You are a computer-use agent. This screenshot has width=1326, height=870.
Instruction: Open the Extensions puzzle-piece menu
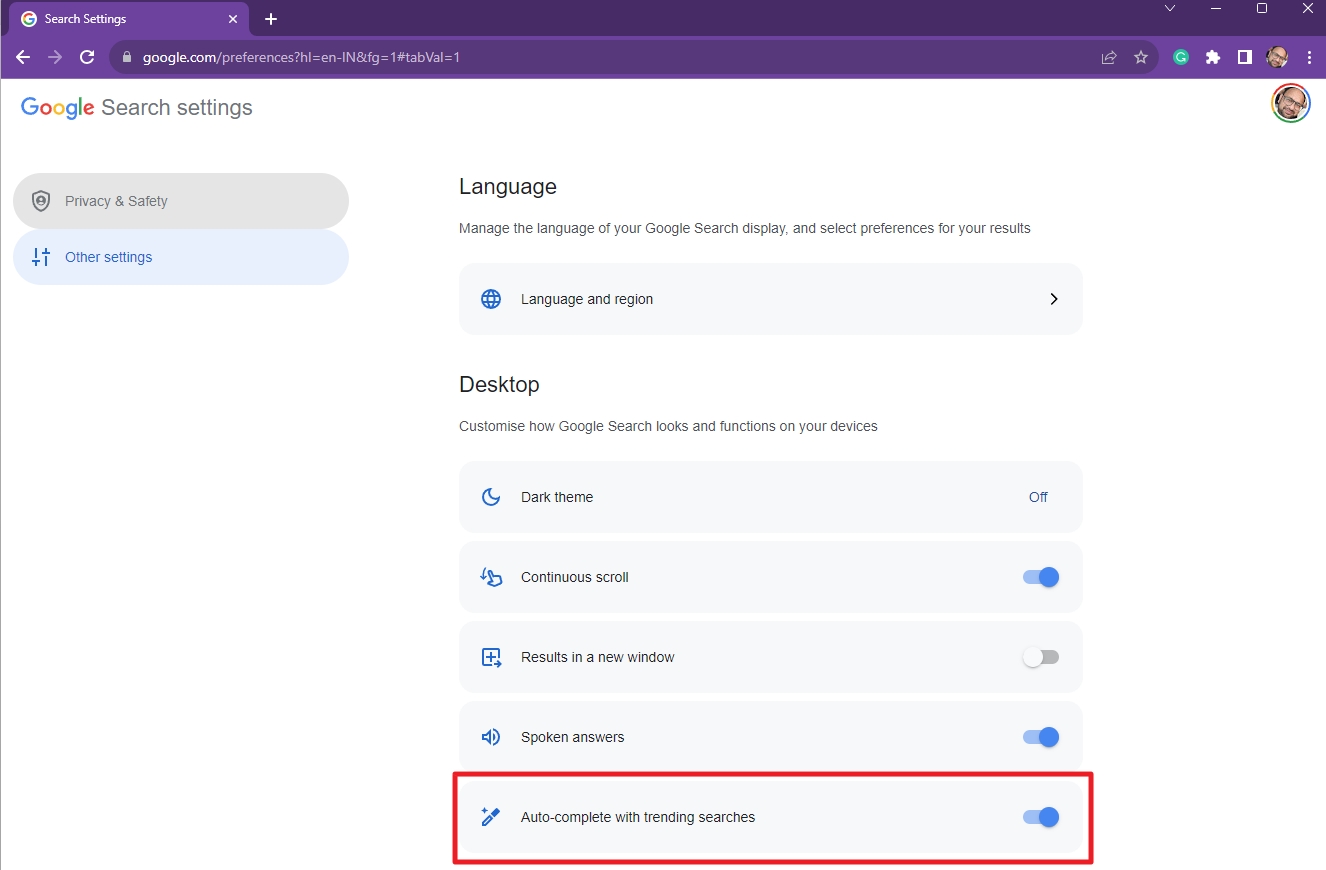[x=1213, y=57]
